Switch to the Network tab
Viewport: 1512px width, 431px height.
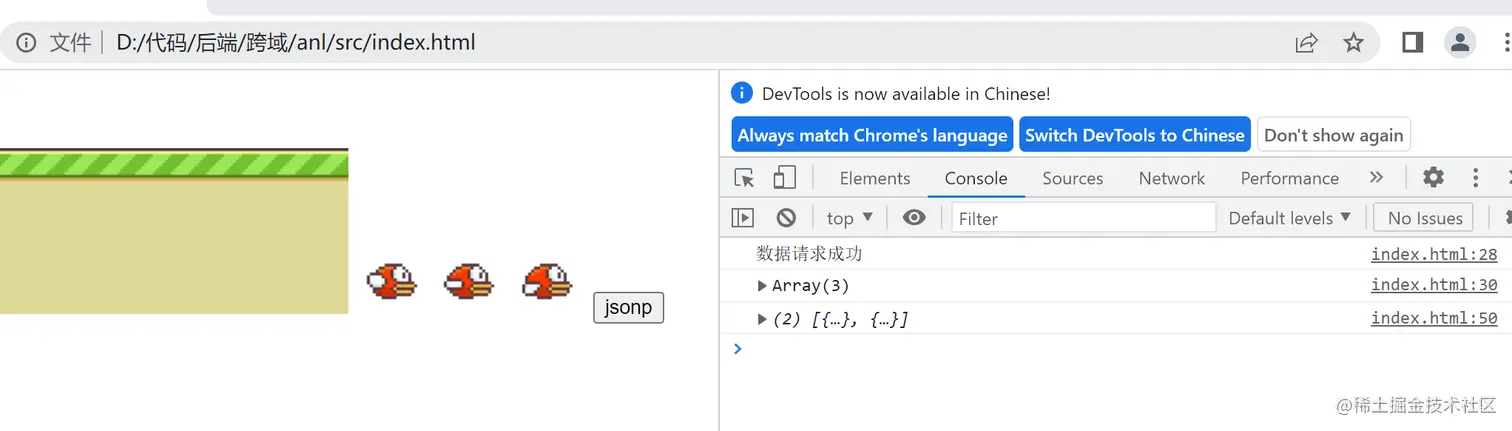pyautogui.click(x=1171, y=178)
